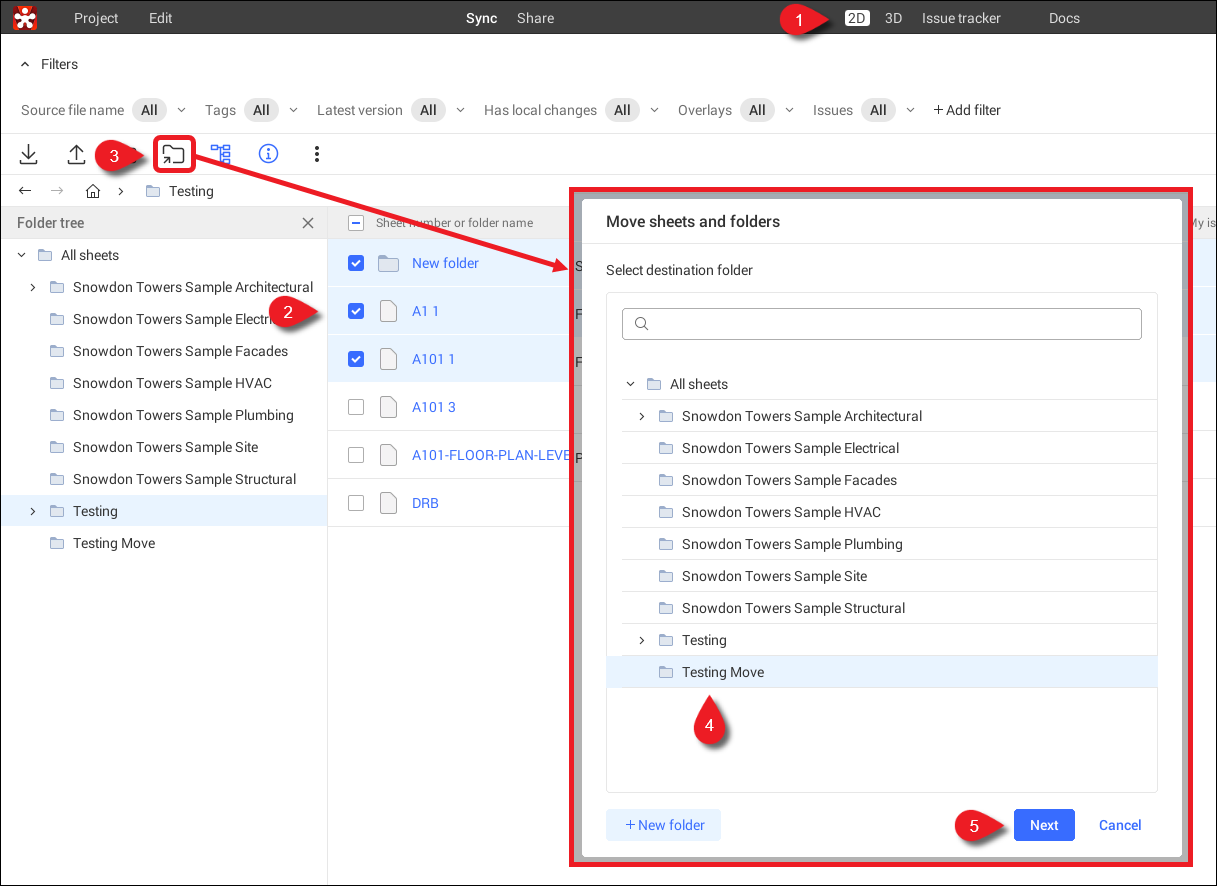Click the download icon in toolbar

pos(29,154)
